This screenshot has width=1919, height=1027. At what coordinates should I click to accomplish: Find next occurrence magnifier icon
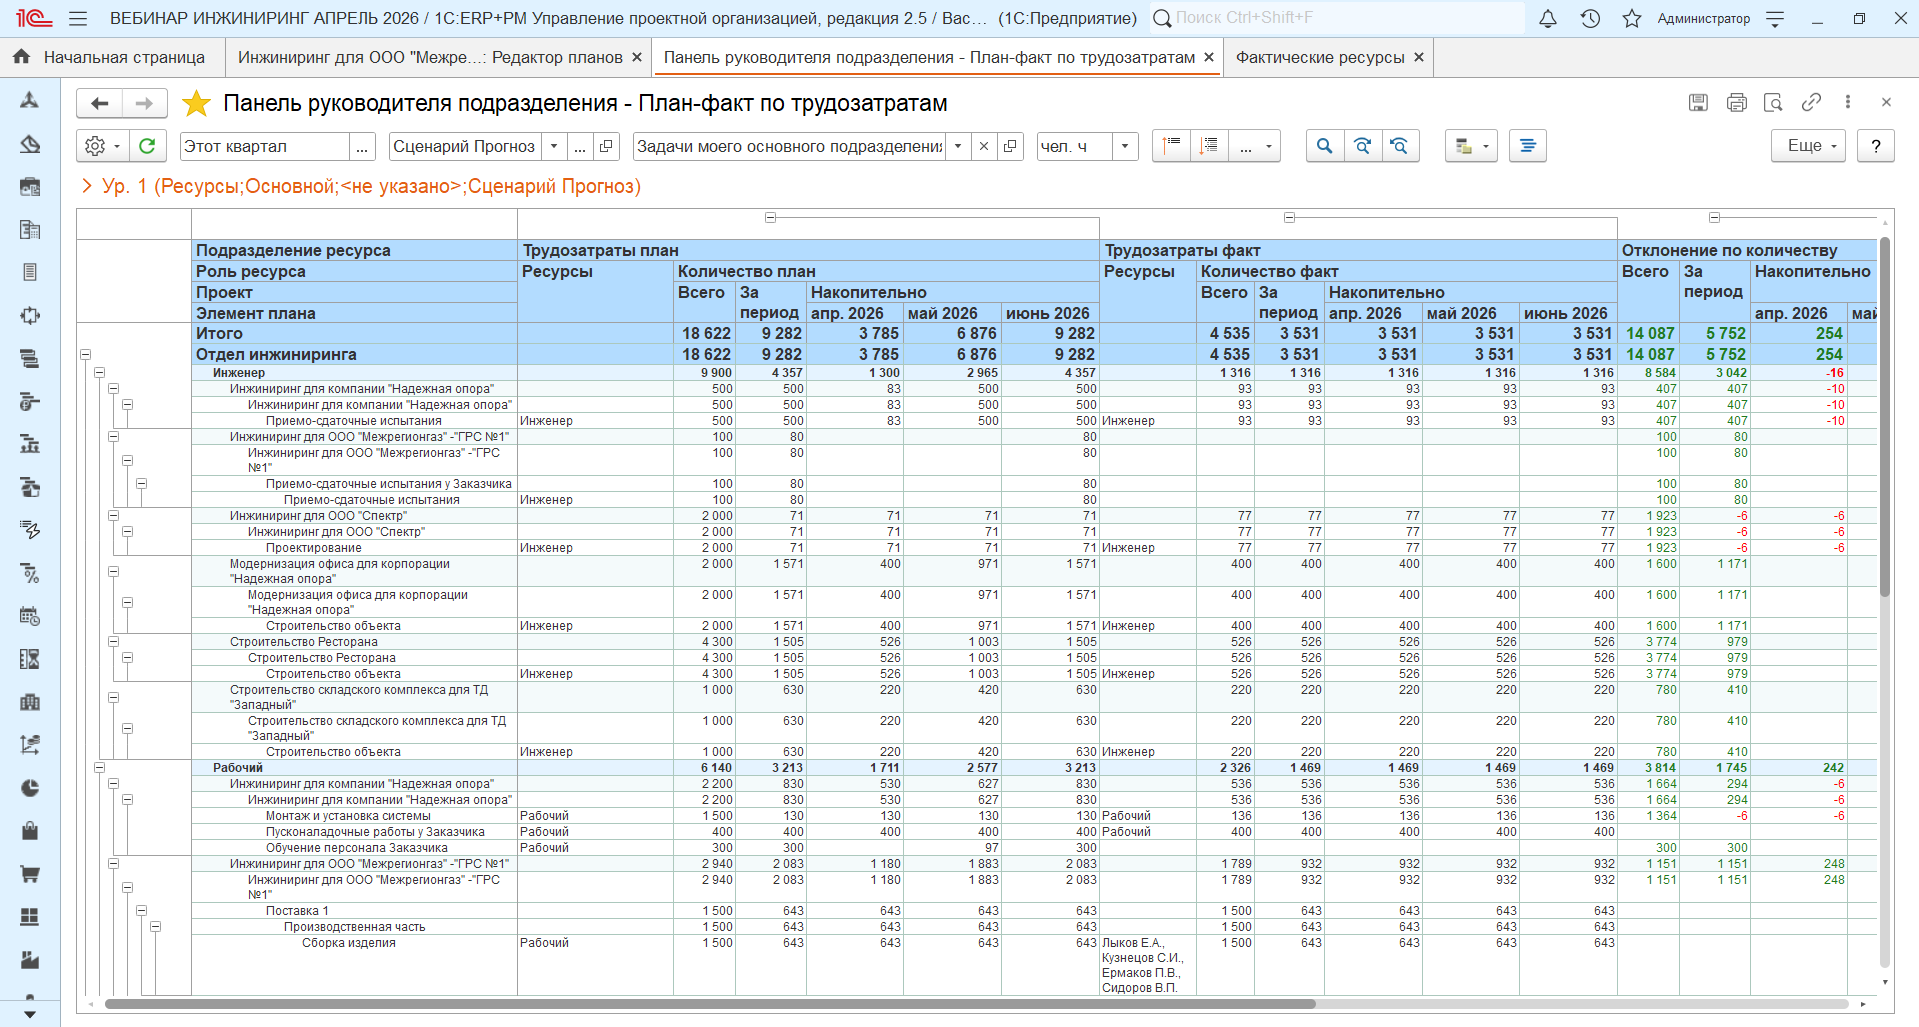click(1362, 146)
